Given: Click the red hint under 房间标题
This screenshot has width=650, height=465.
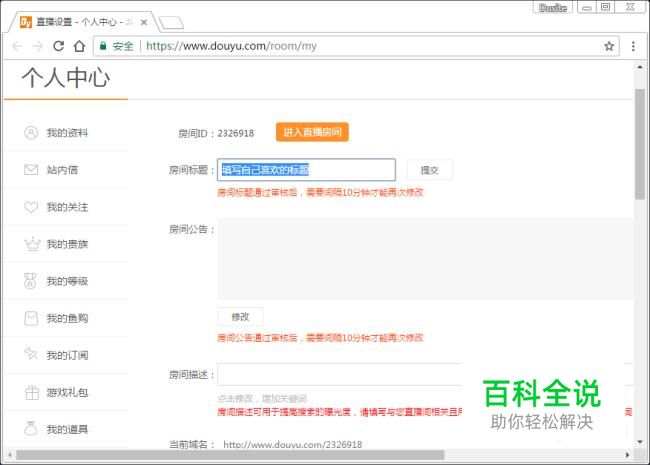Looking at the screenshot, I should (x=320, y=192).
